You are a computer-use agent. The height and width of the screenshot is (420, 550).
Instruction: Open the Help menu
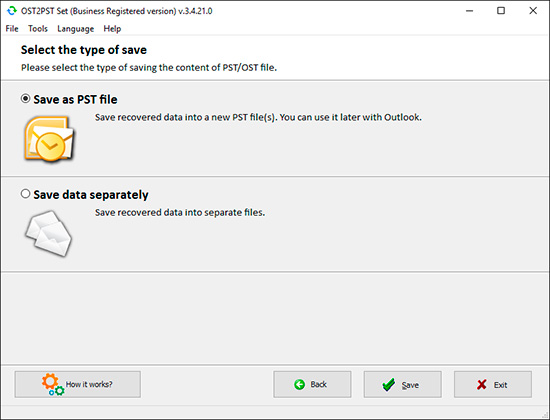click(112, 29)
